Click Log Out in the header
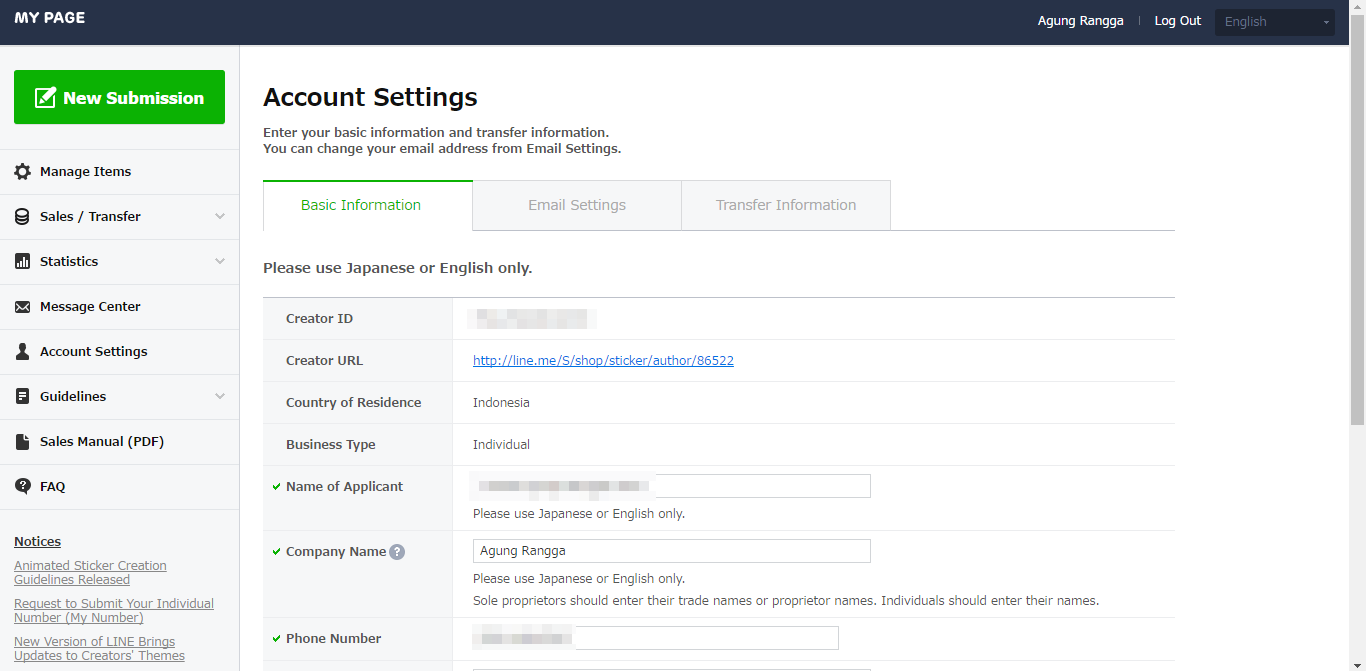This screenshot has width=1366, height=671. tap(1178, 21)
